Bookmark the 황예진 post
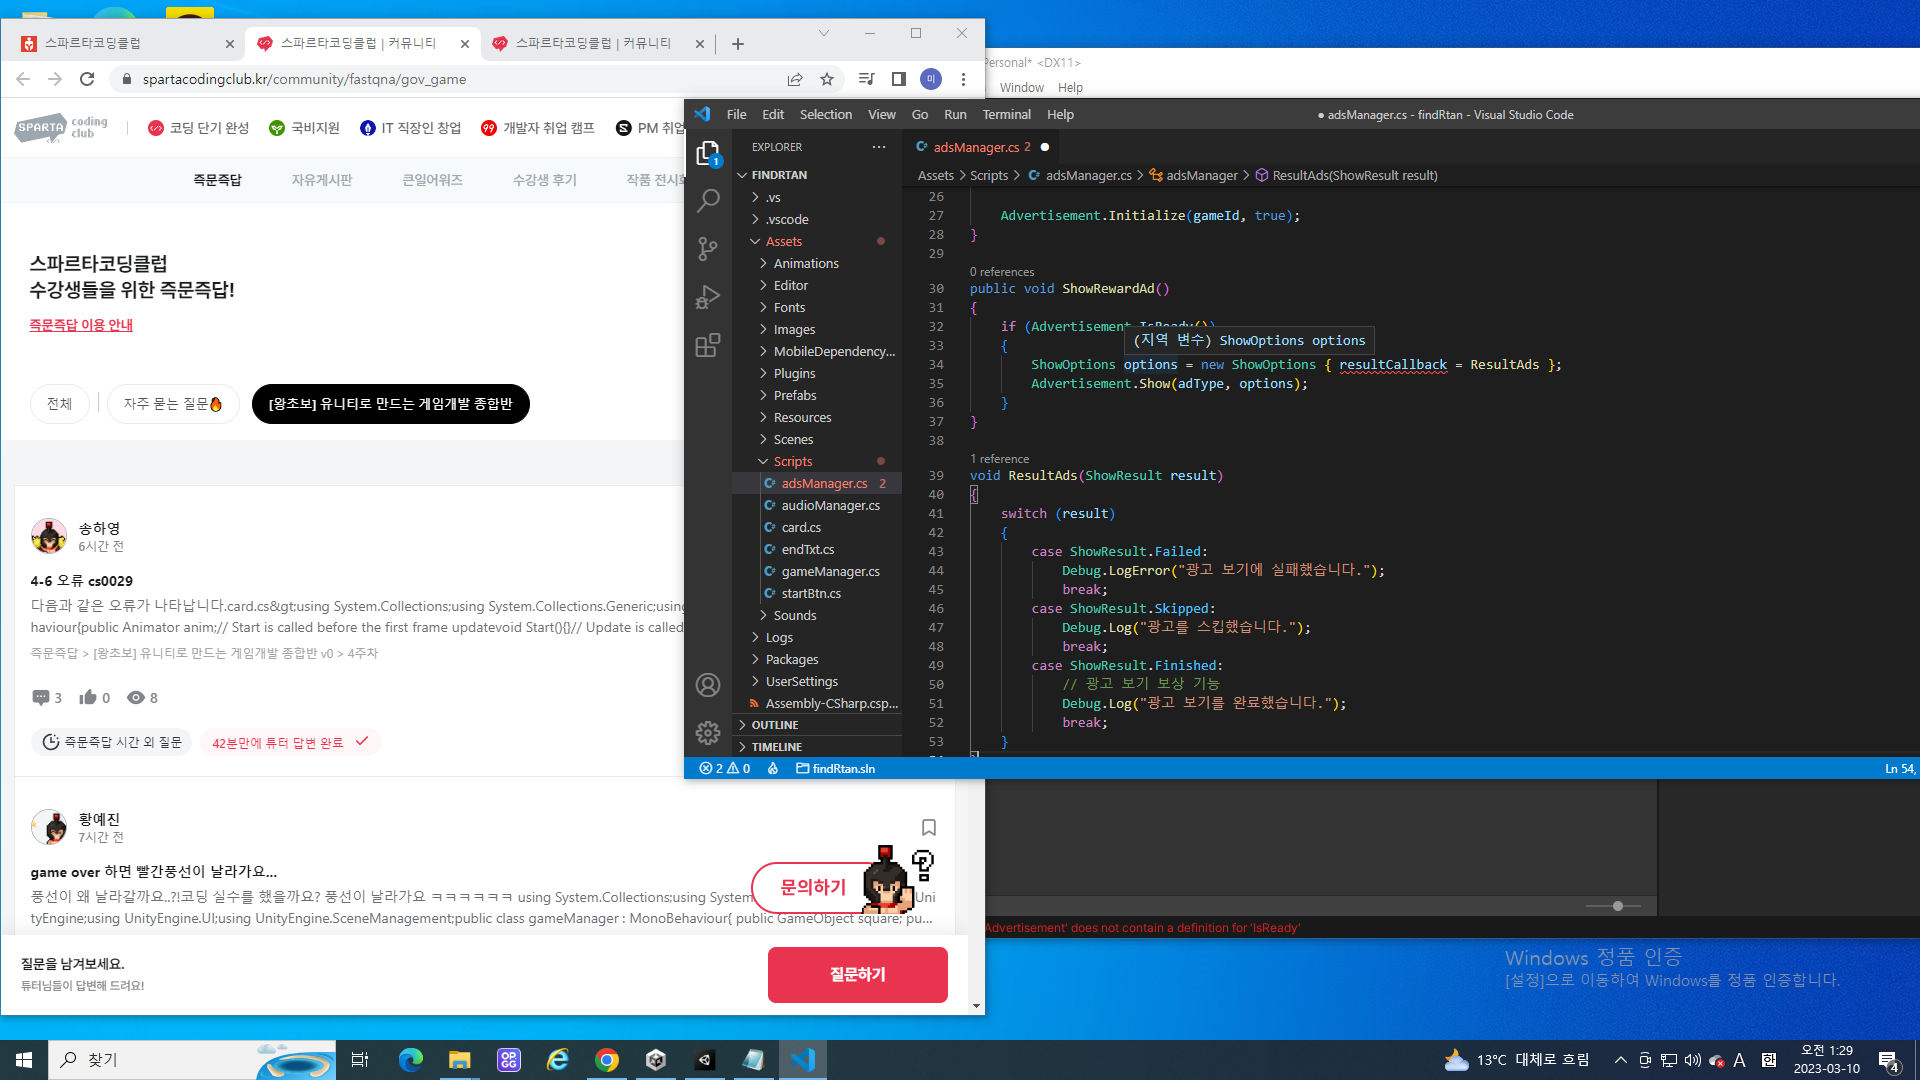This screenshot has height=1080, width=1920. click(x=929, y=827)
